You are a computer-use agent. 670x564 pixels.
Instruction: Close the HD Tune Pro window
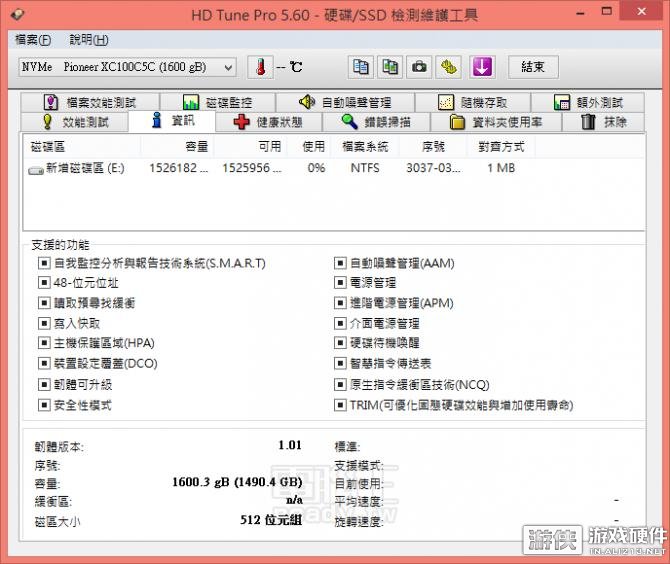click(x=642, y=12)
